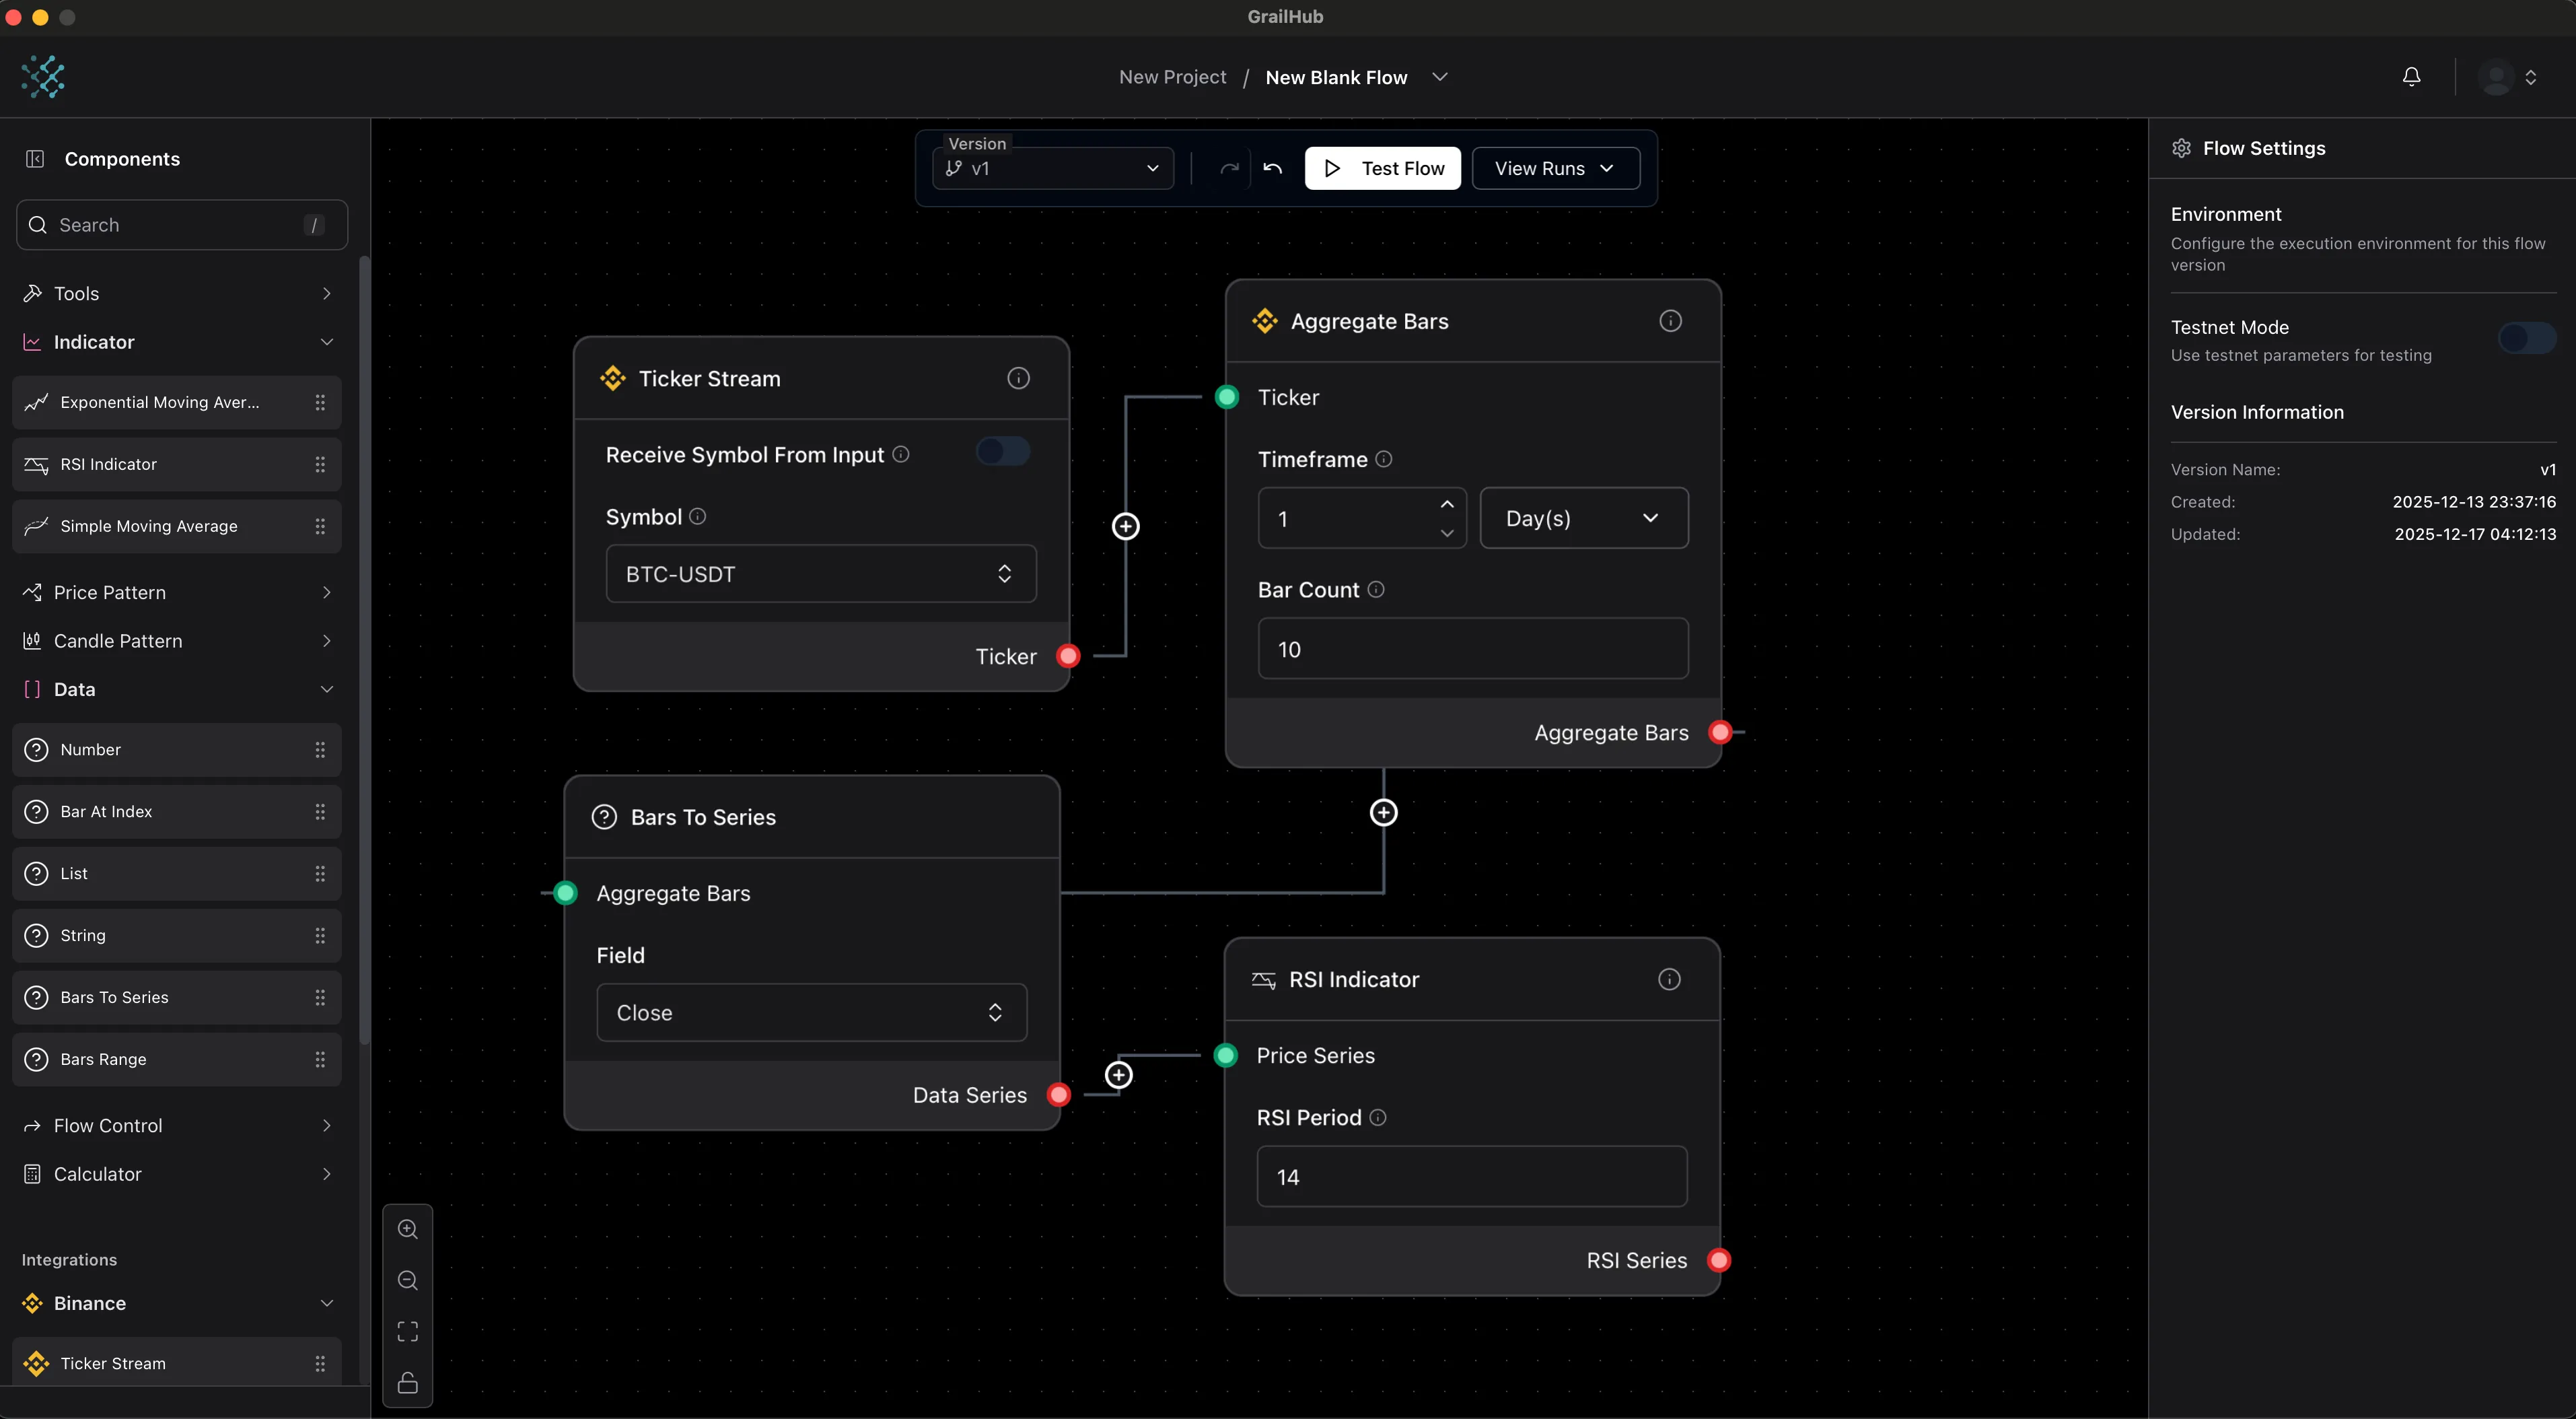Open the Day(s) timeframe dropdown

(1584, 517)
